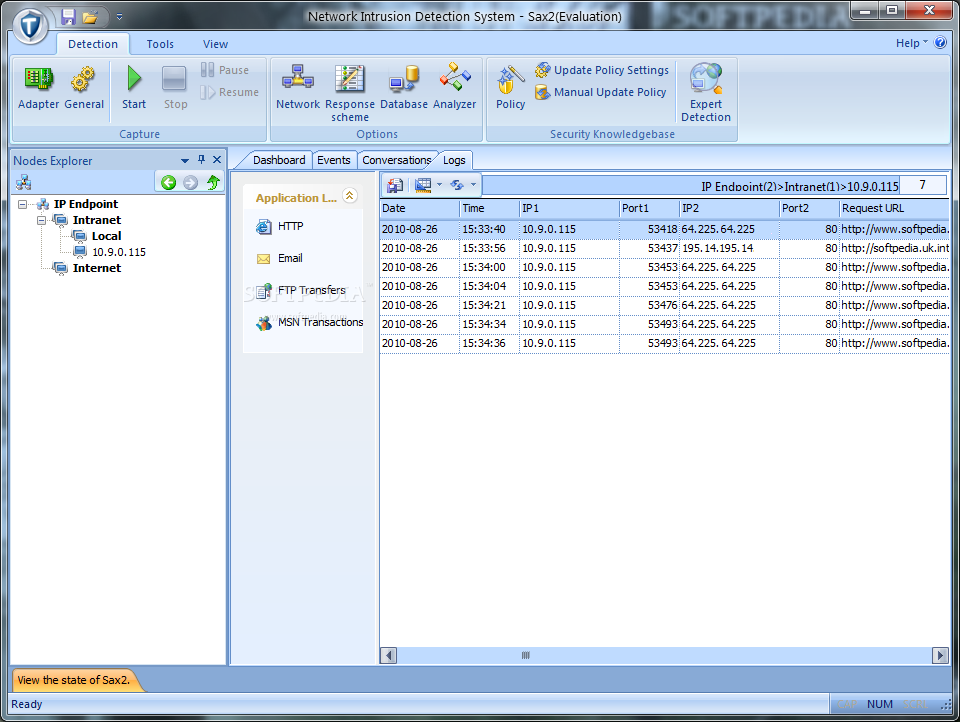Viewport: 960px width, 722px height.
Task: Open the dropdown arrow next to refresh icon
Action: (473, 184)
